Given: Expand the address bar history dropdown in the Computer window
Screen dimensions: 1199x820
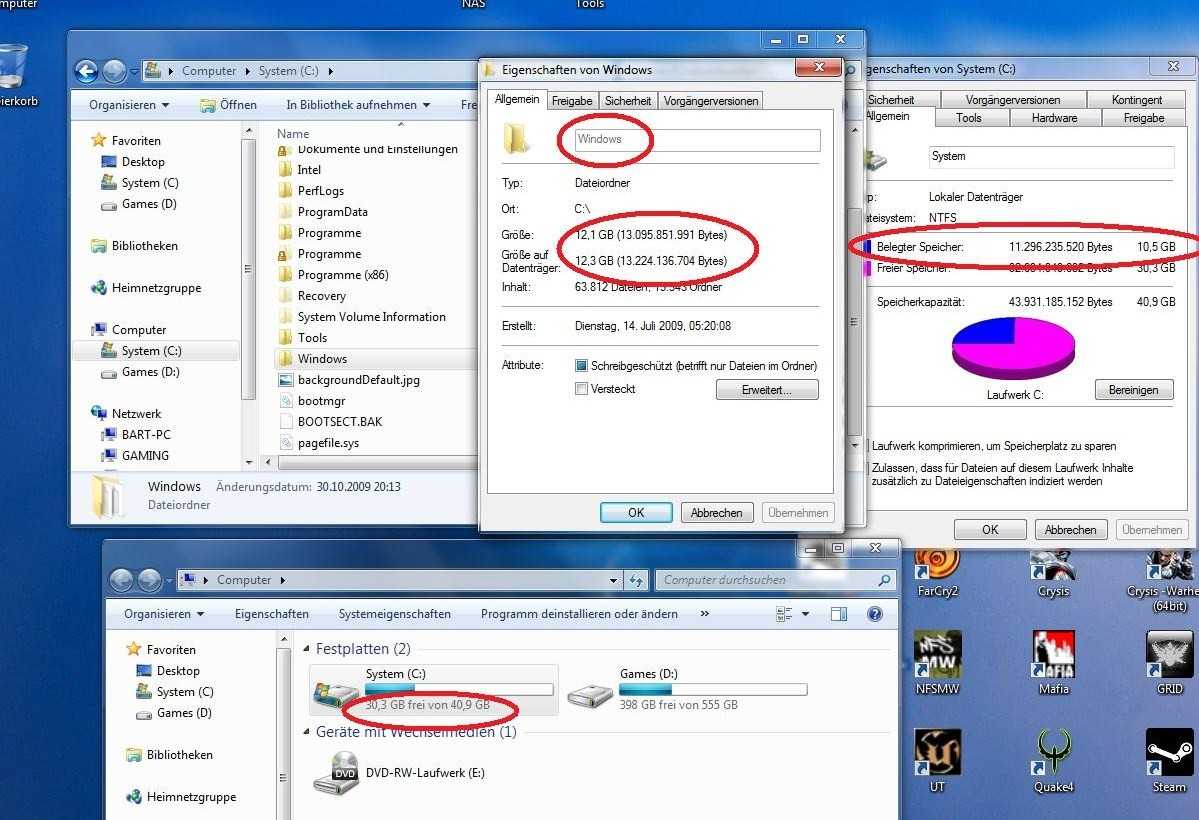Looking at the screenshot, I should tap(613, 581).
